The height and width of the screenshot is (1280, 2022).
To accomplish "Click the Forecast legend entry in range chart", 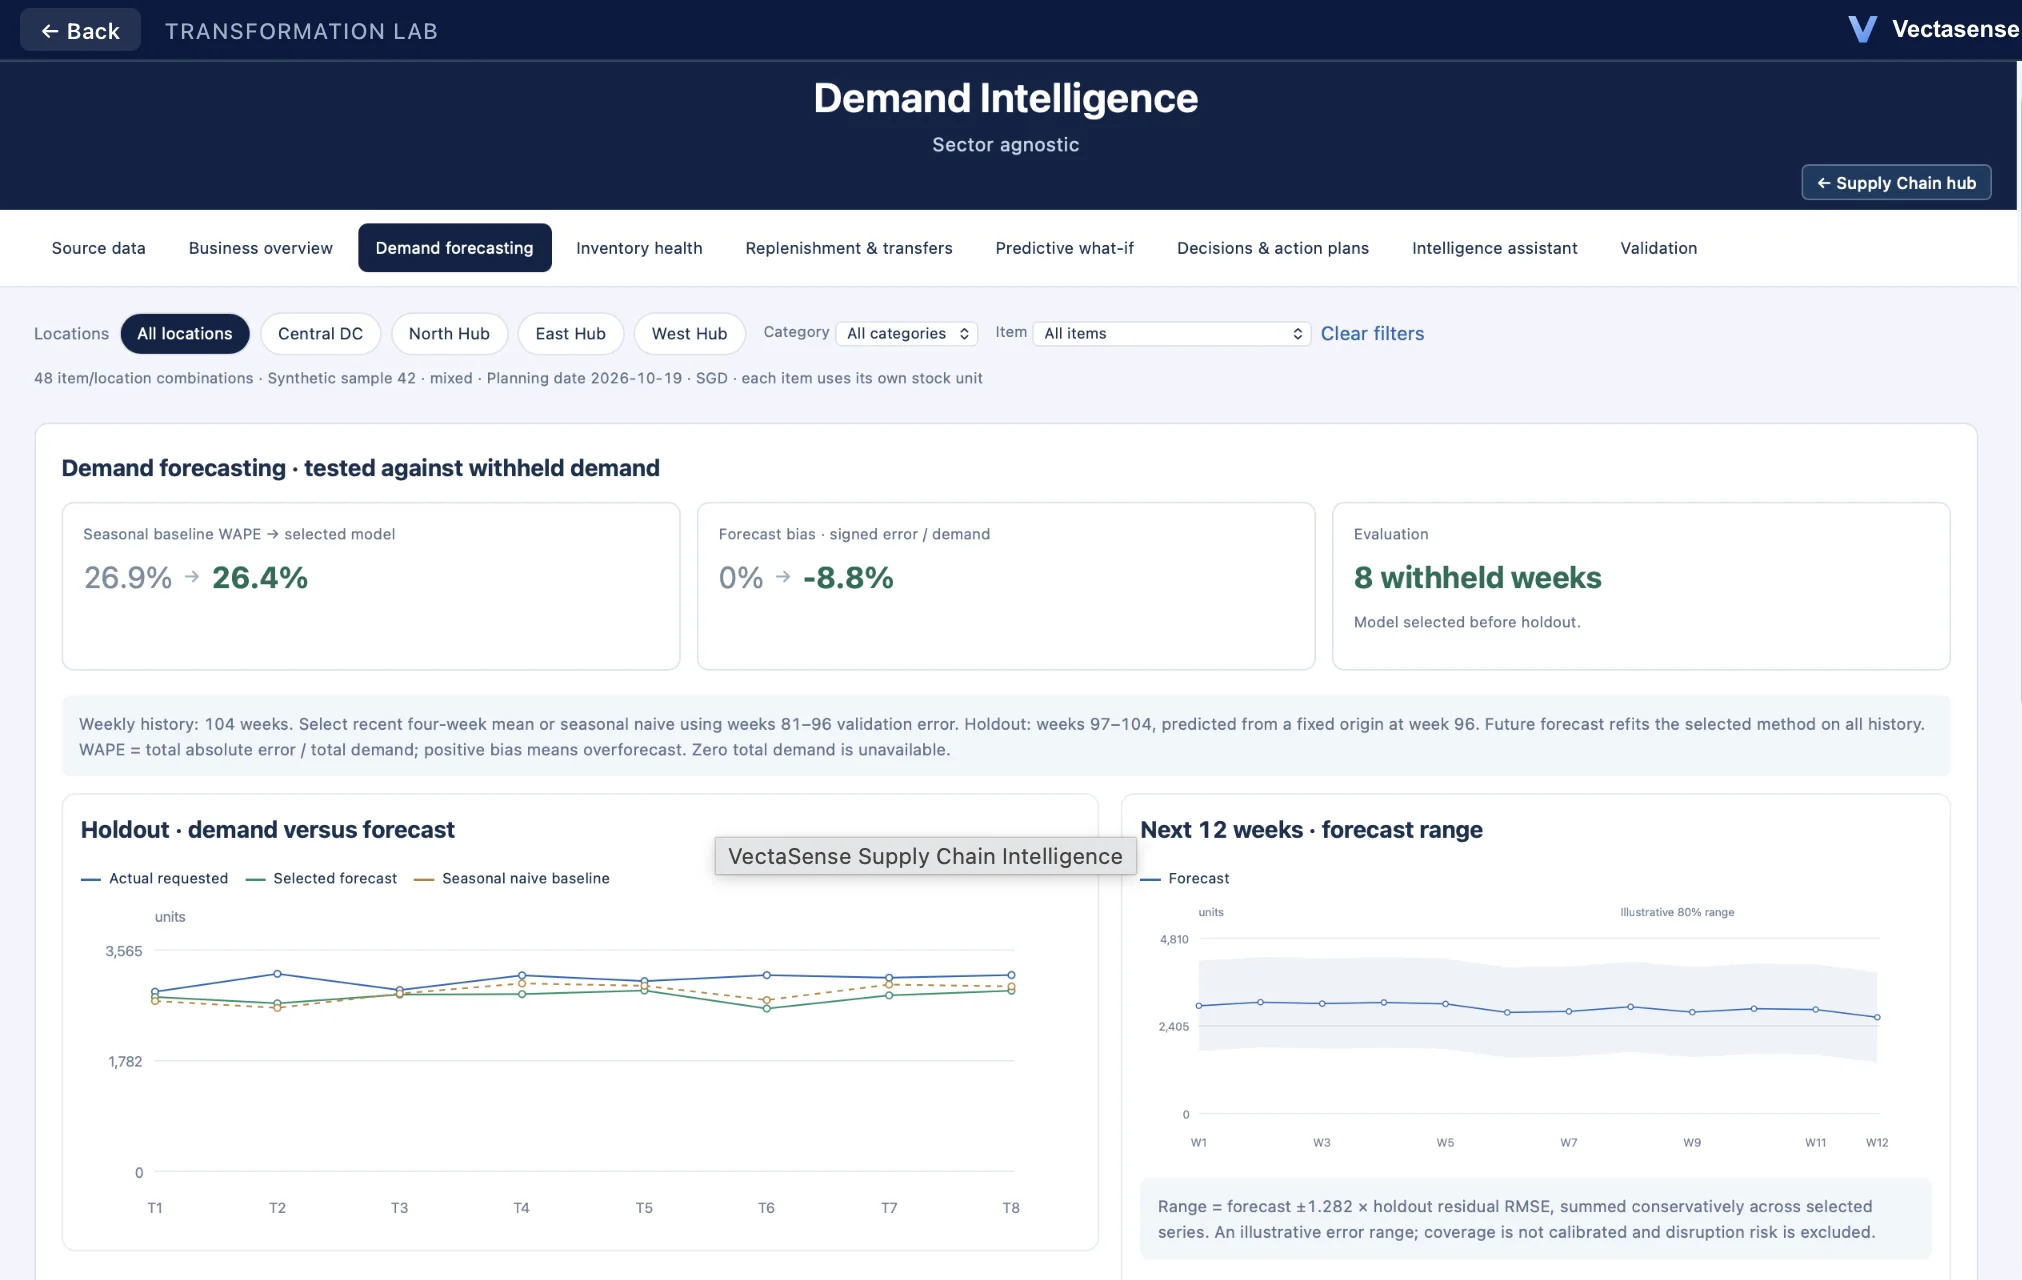I will point(1185,878).
